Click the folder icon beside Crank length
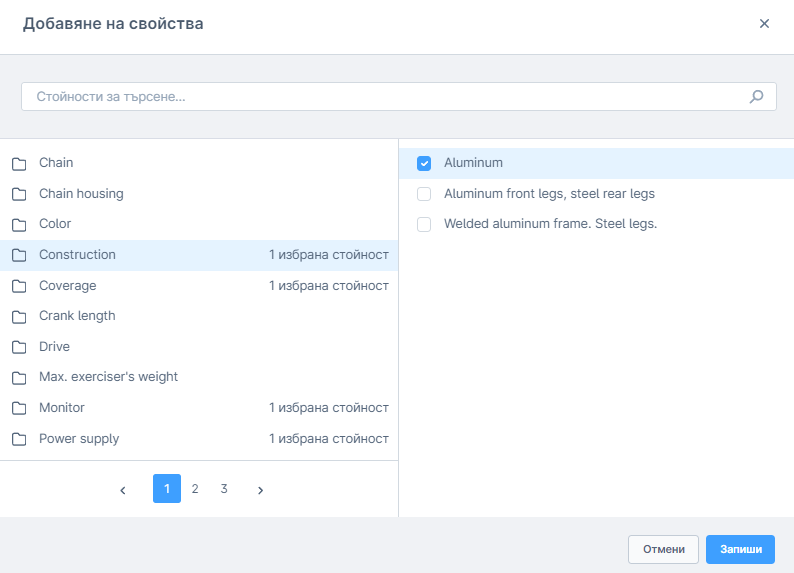 coord(19,316)
